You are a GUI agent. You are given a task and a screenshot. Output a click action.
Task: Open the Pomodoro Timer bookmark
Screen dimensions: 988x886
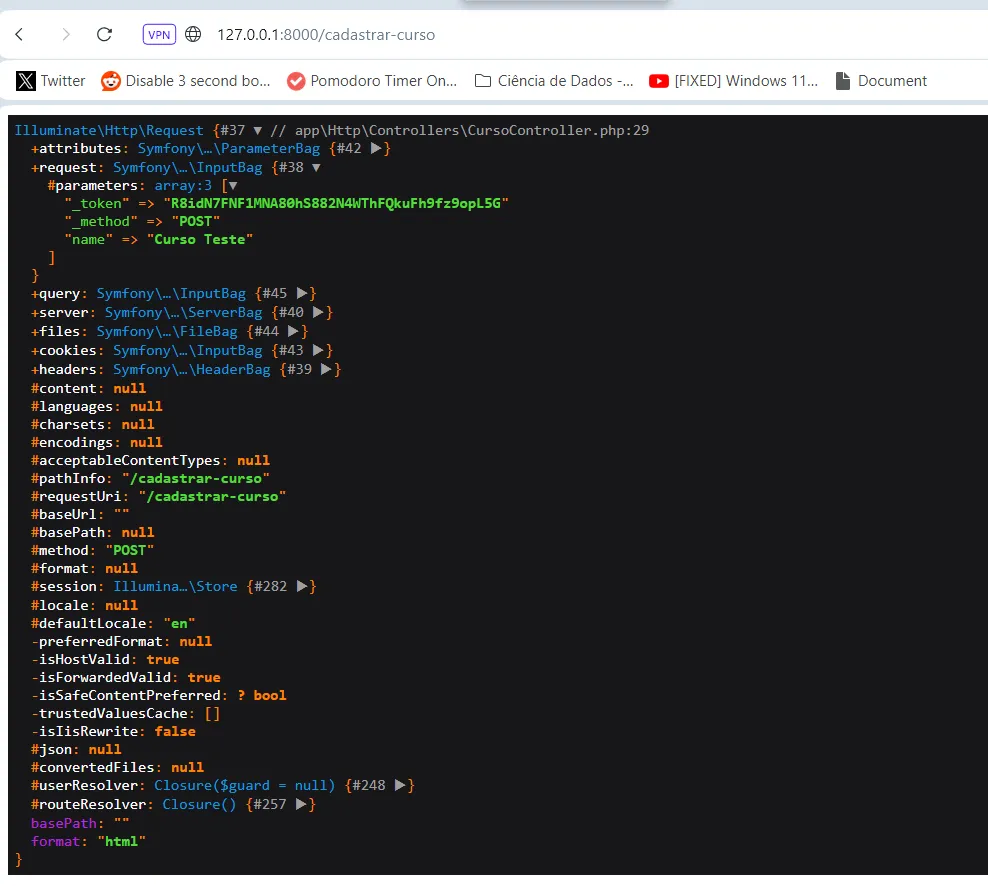coord(372,81)
